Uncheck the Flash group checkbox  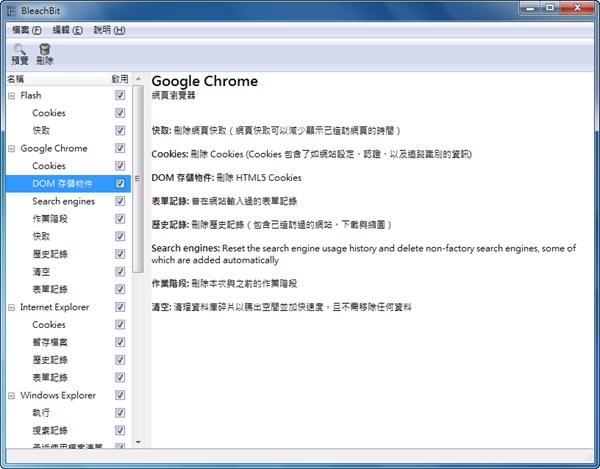120,95
